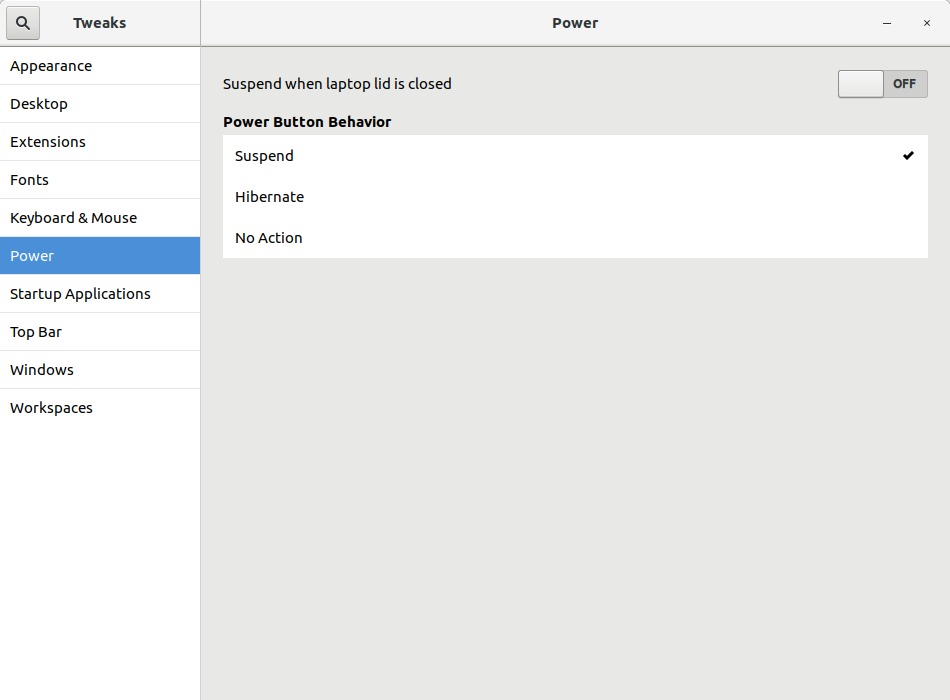Screen dimensions: 950x700
Task: Click the search icon in the header bar
Action: (x=22, y=22)
